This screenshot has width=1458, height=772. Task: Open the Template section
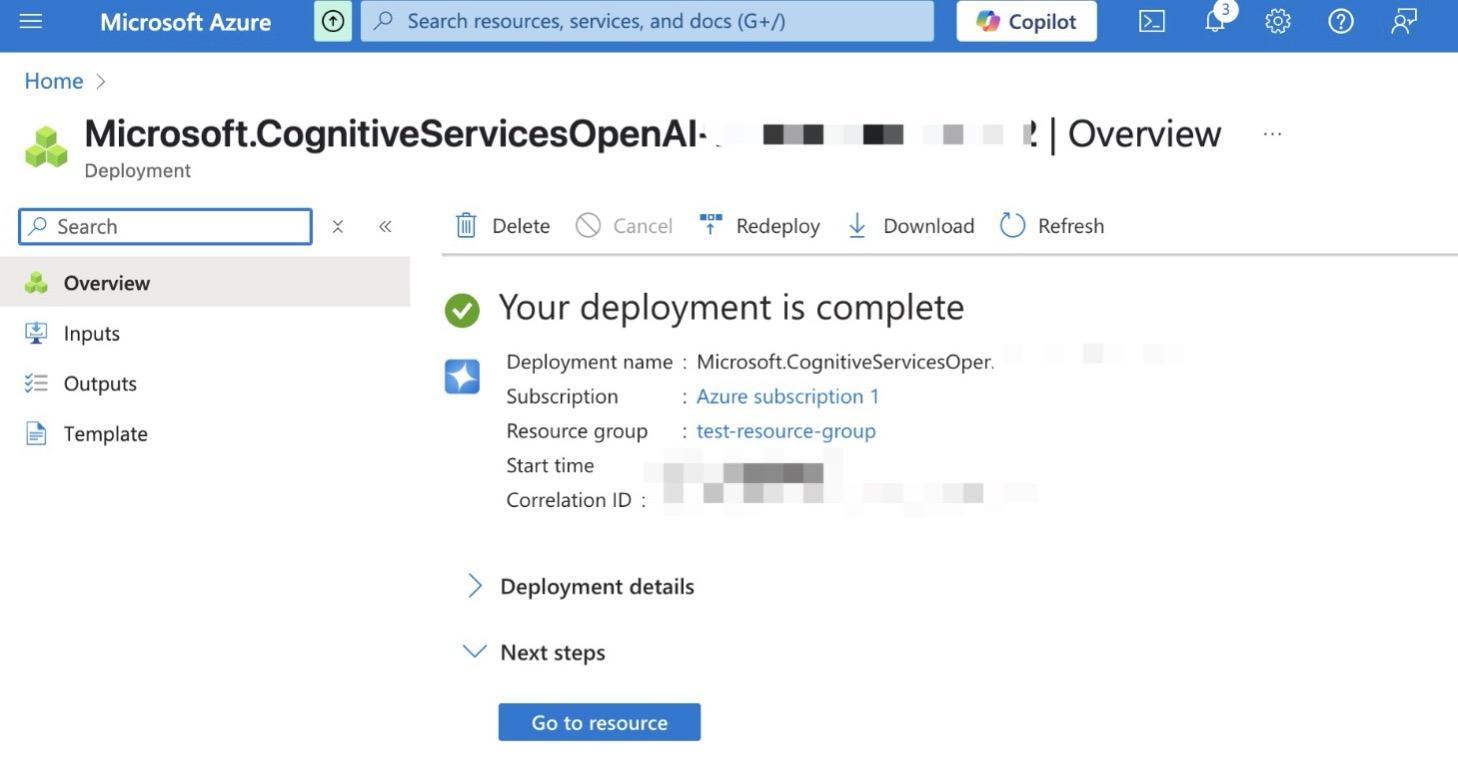pyautogui.click(x=104, y=433)
